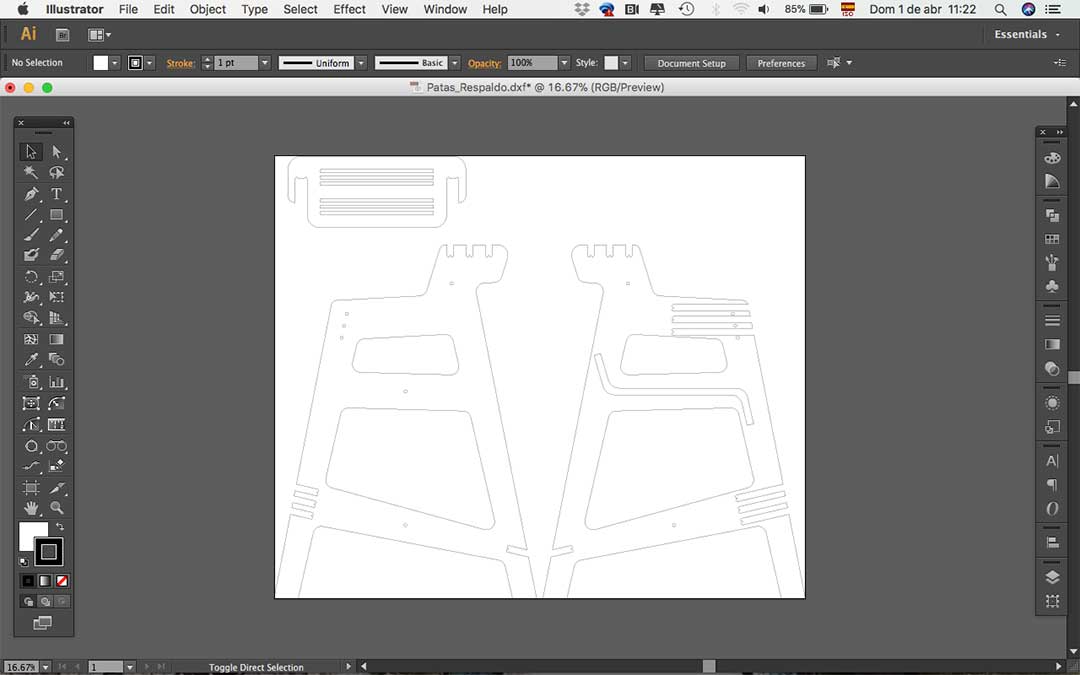Choose the Rectangle tool
The image size is (1080, 675).
pyautogui.click(x=56, y=215)
